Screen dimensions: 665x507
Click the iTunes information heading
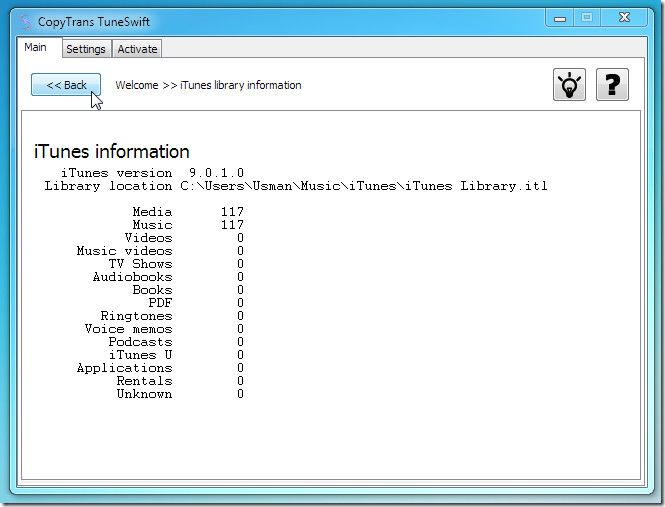click(x=112, y=151)
